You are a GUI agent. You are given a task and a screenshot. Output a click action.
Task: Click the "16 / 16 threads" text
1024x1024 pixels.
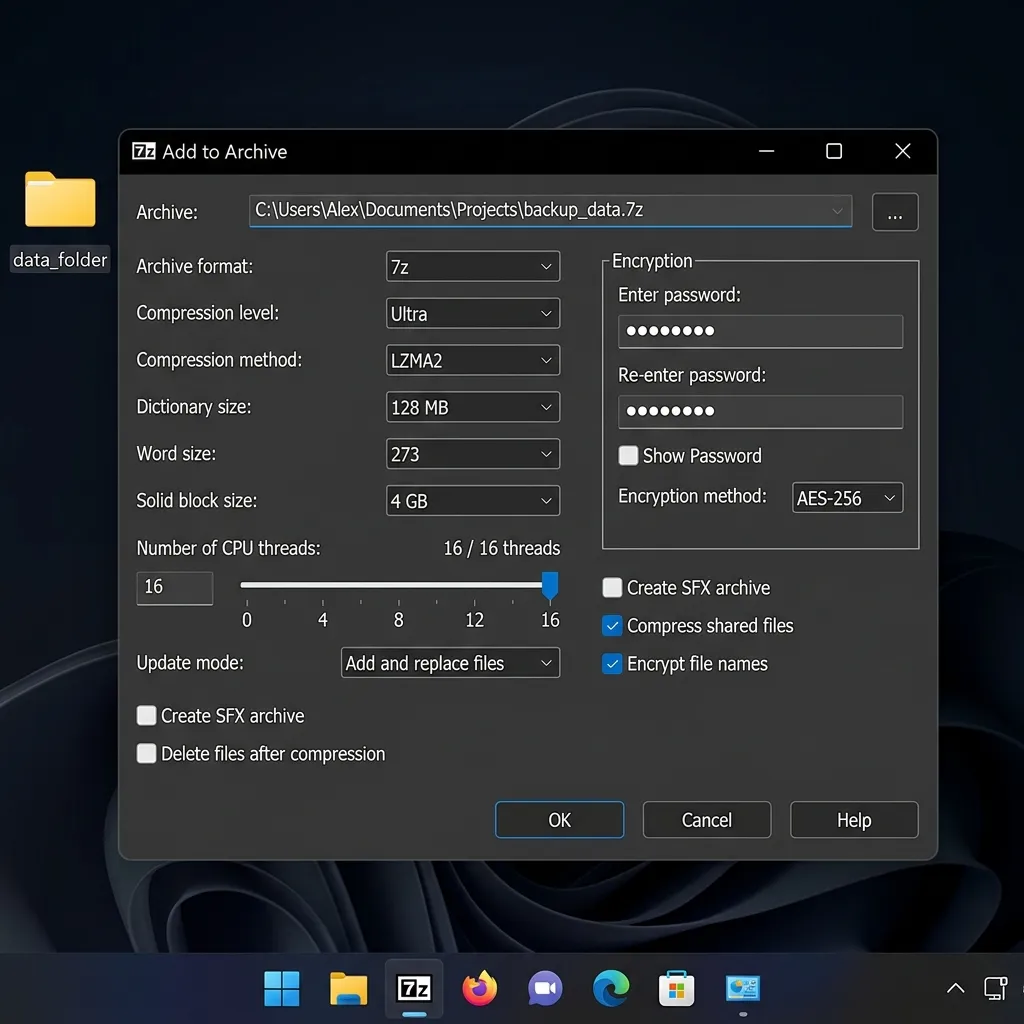[x=502, y=548]
